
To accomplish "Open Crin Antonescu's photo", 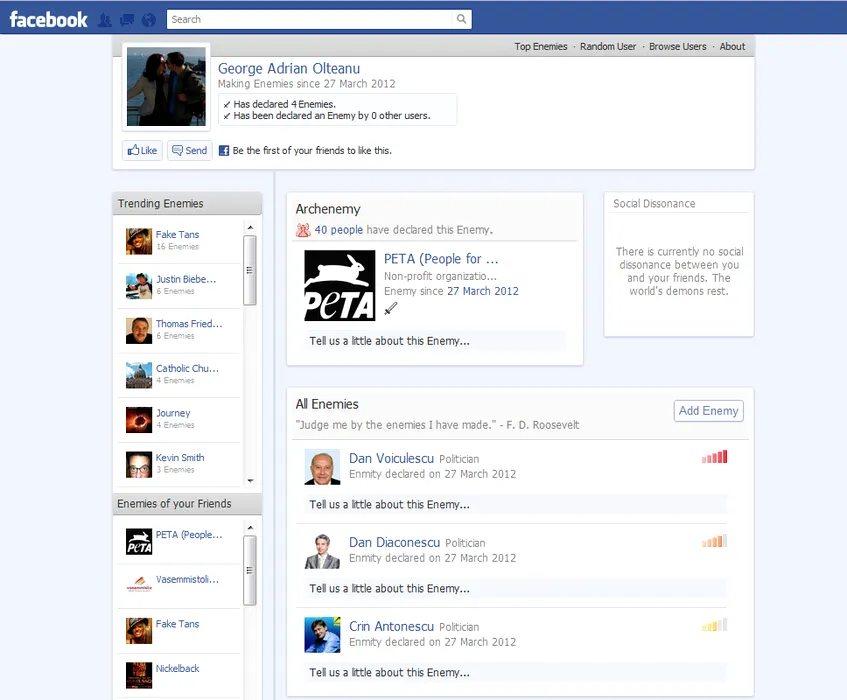I will click(322, 635).
